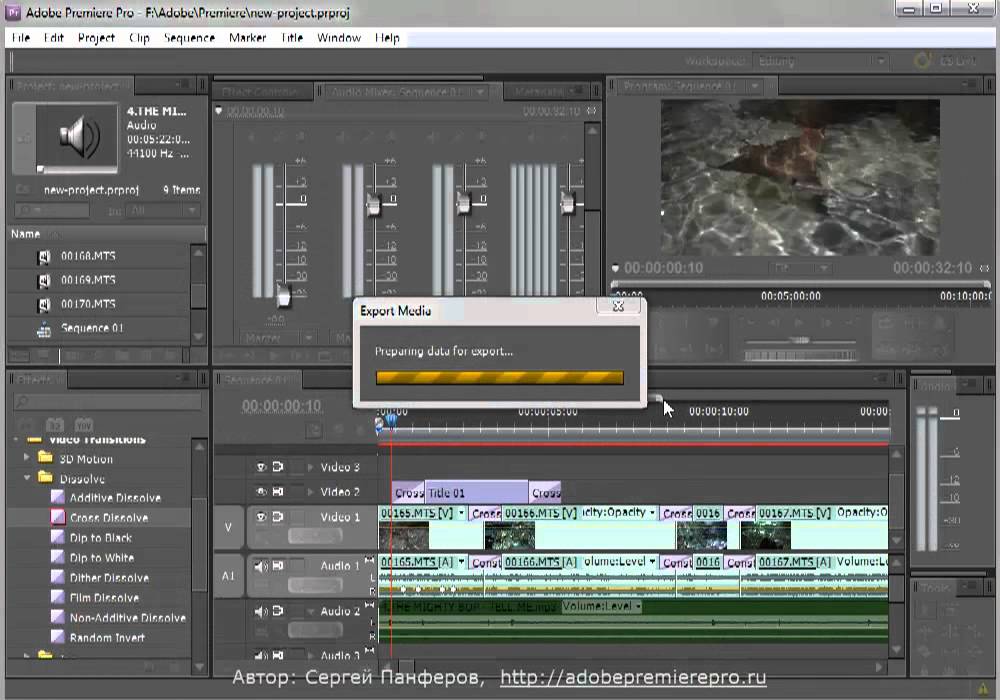
Task: Open the Marker menu
Action: 247,38
